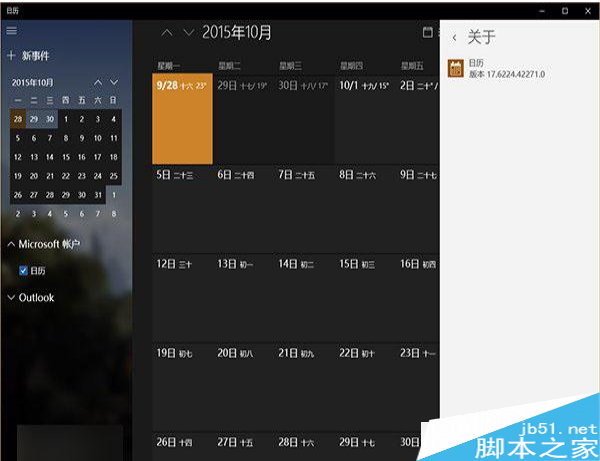This screenshot has height=461, width=600.
Task: Open the 29日 day cell in last week
Action: click(x=365, y=446)
